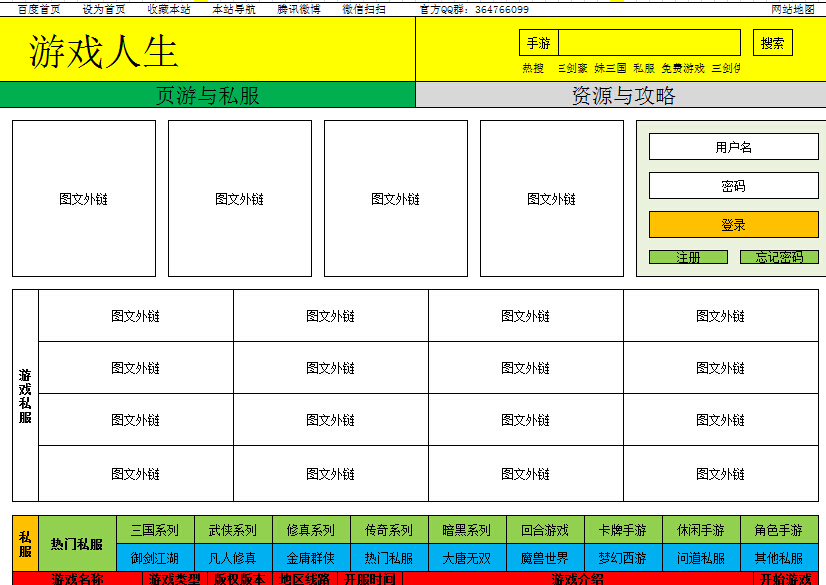Click the 用户名 username input box
The width and height of the screenshot is (826, 585).
(733, 147)
